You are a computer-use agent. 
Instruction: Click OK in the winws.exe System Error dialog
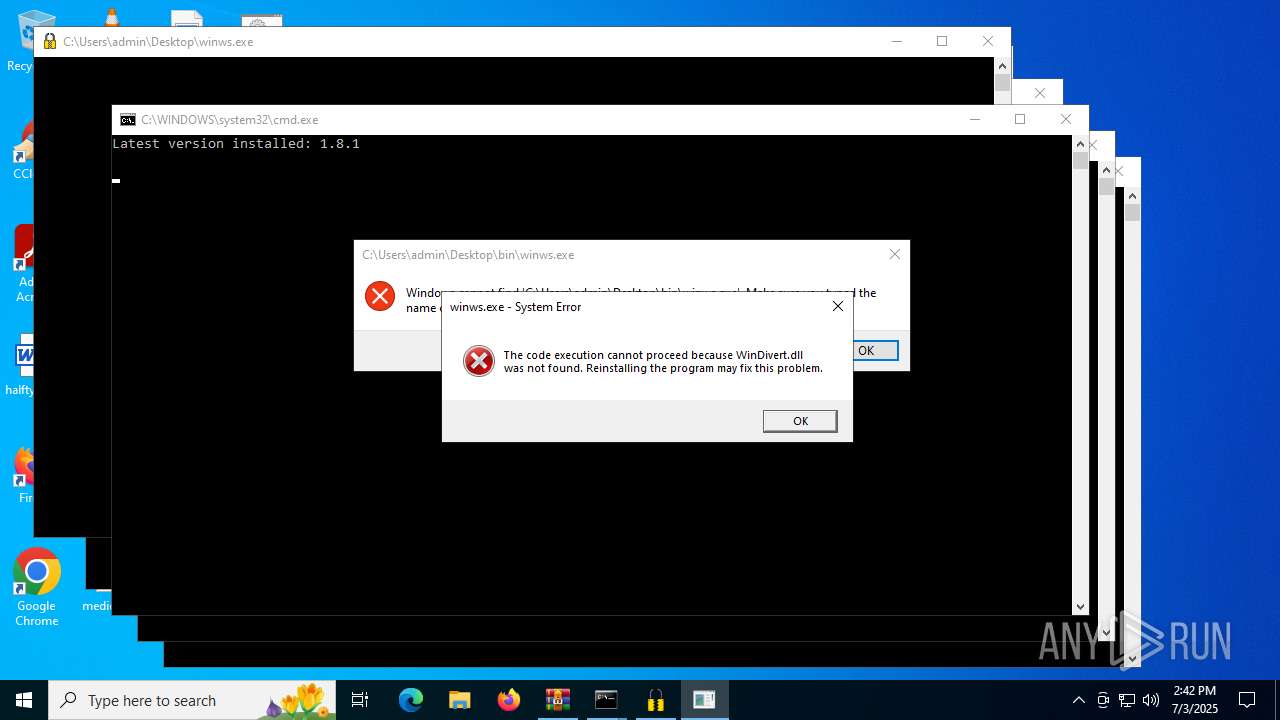800,421
